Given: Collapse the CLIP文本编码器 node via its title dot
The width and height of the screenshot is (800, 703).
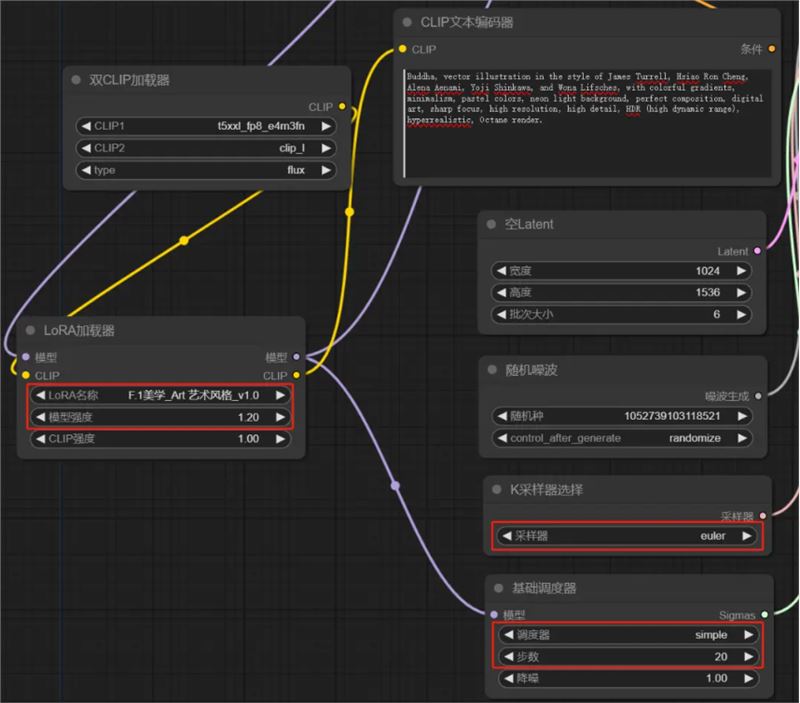Looking at the screenshot, I should 407,22.
